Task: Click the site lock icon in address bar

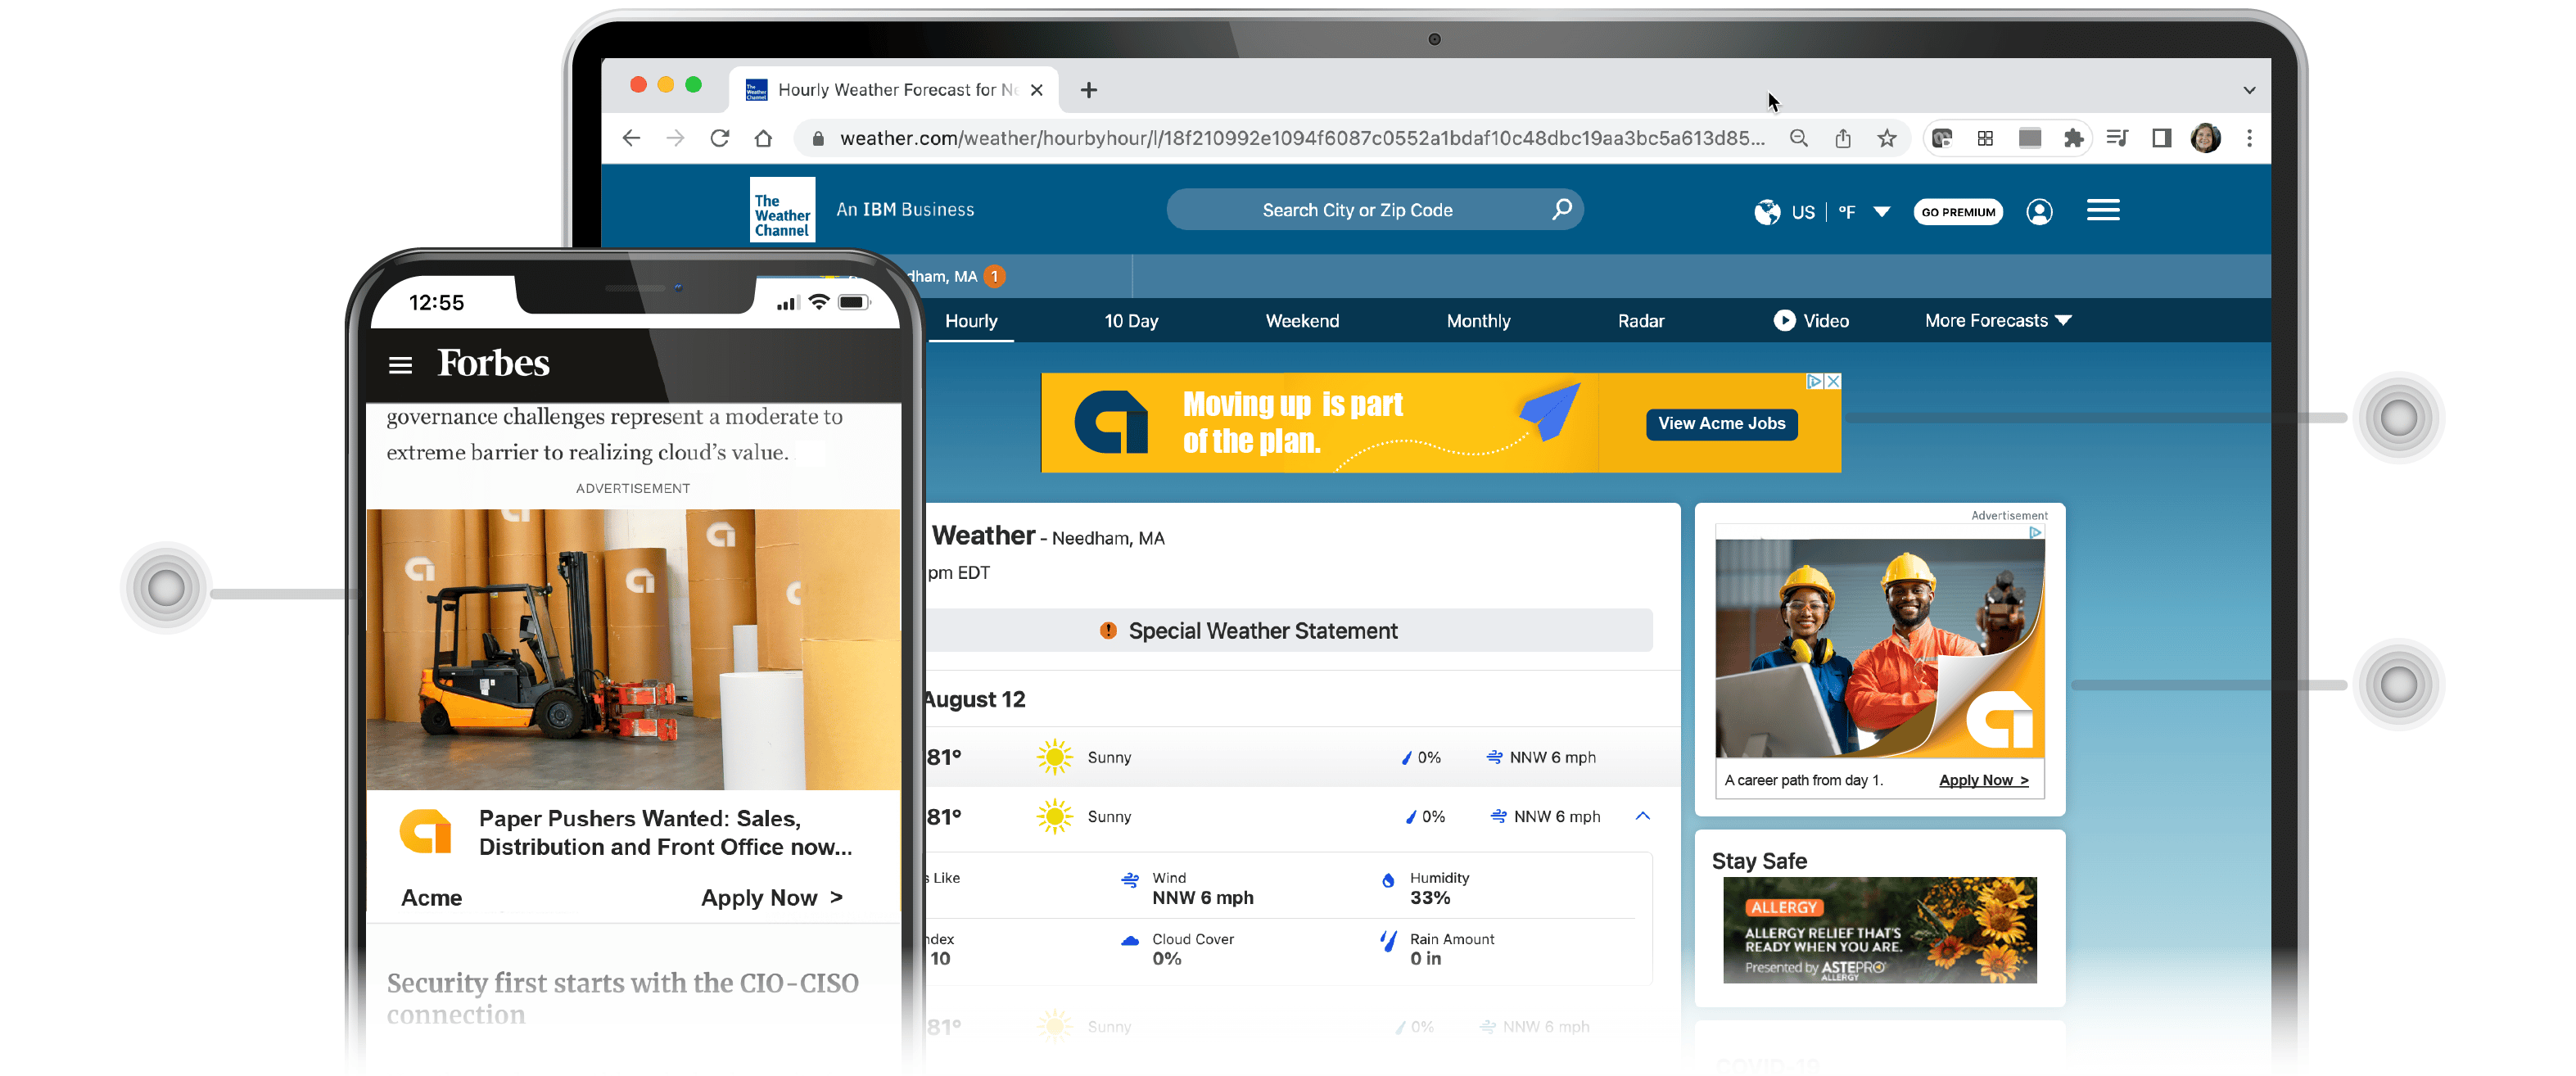Action: click(817, 138)
